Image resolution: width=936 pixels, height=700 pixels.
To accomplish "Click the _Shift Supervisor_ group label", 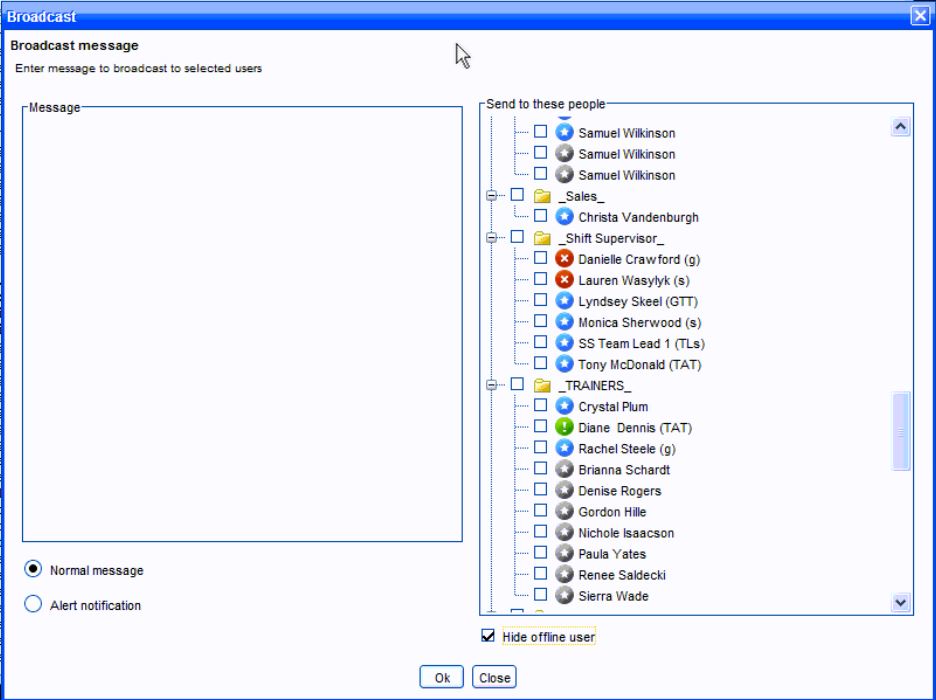I will point(611,239).
